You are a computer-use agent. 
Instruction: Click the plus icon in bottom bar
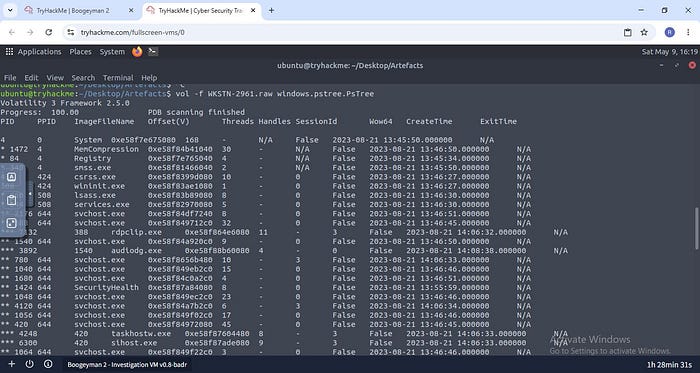[x=12, y=364]
